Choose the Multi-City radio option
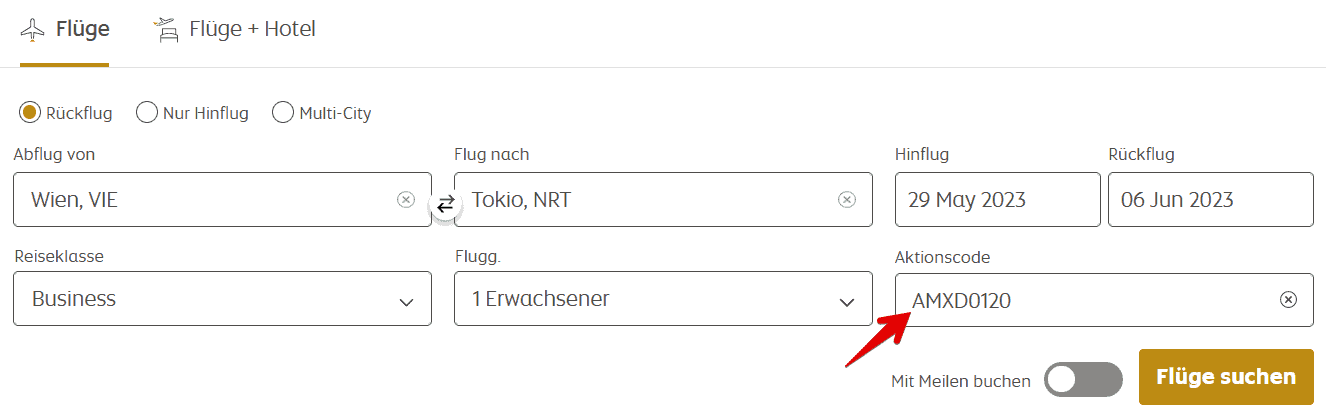 pyautogui.click(x=283, y=113)
